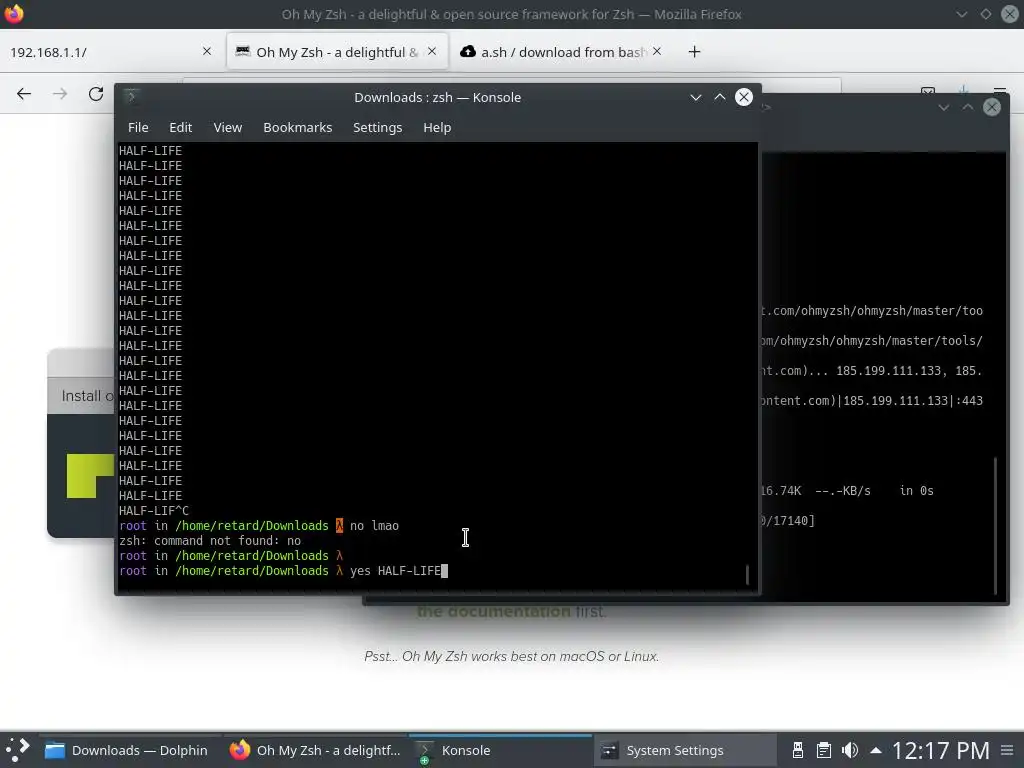Open 'the documentation' link on webpage

[x=494, y=611]
